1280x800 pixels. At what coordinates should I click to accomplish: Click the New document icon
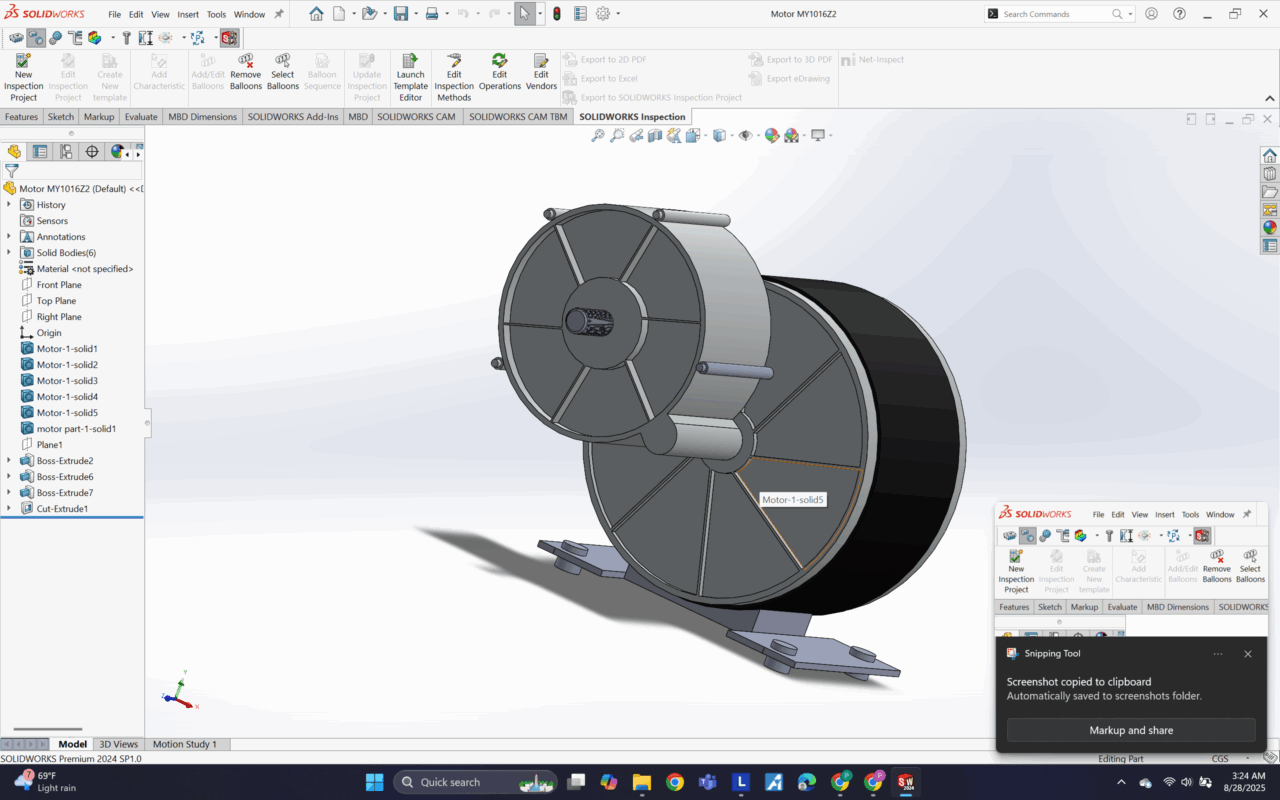click(339, 14)
